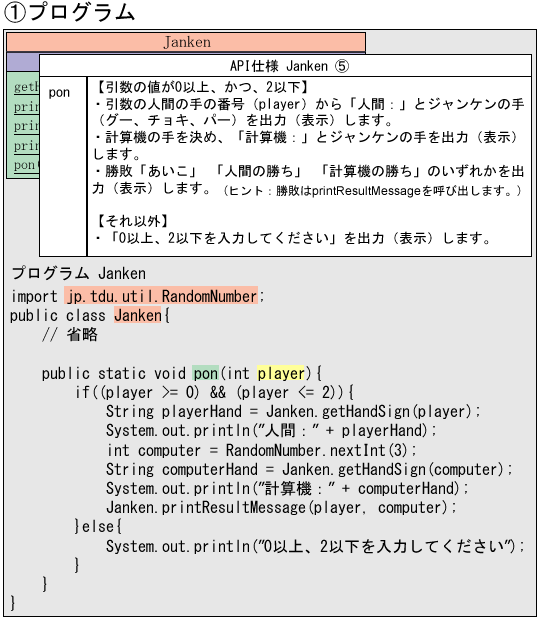Image resolution: width=537 pixels, height=619 pixels.
Task: Click the purple attribute strip under Janken
Action: pos(23,62)
